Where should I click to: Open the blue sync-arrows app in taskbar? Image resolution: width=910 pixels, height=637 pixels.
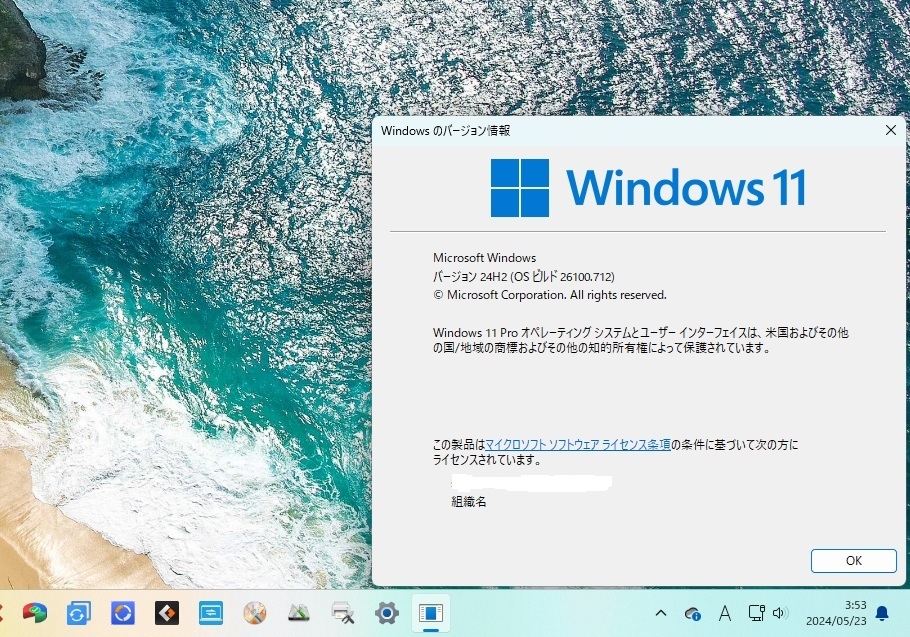click(x=78, y=613)
